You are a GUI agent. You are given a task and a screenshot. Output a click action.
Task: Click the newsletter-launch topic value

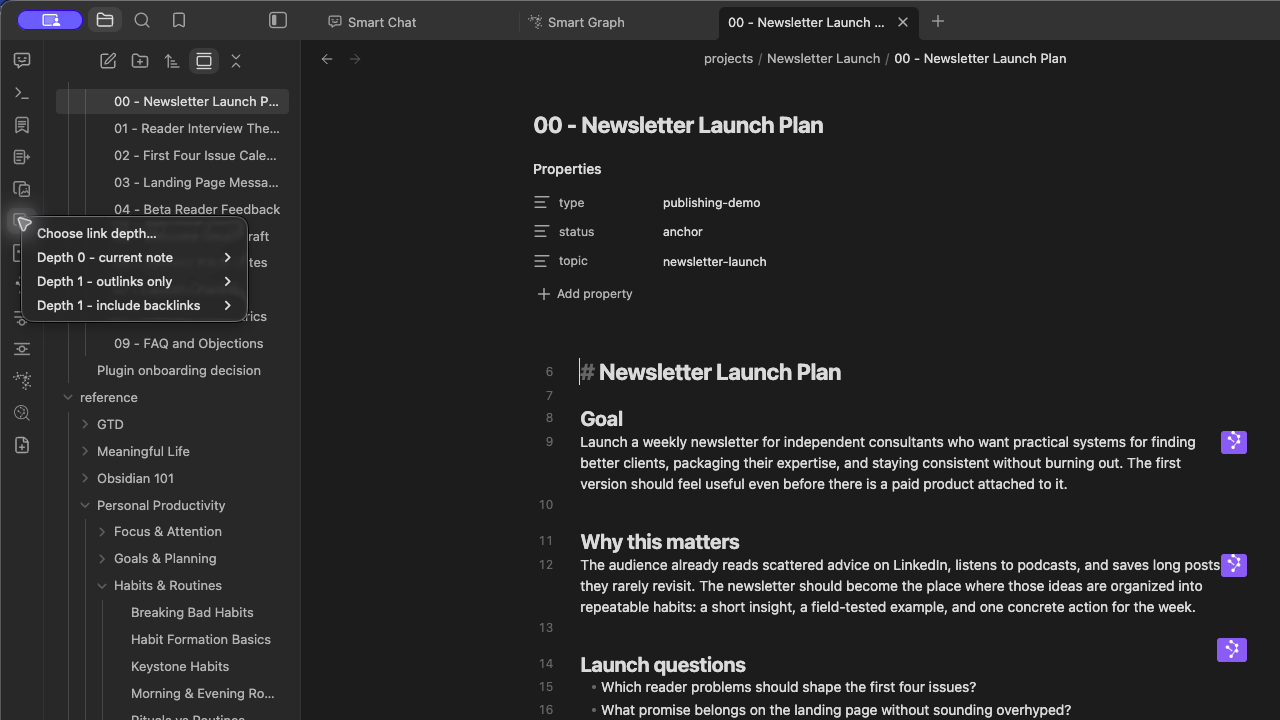click(714, 262)
